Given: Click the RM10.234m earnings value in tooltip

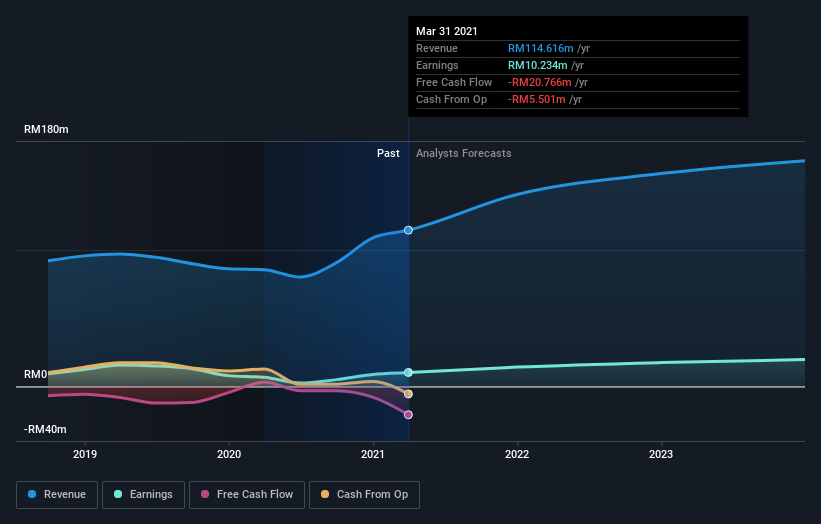Looking at the screenshot, I should pyautogui.click(x=537, y=65).
